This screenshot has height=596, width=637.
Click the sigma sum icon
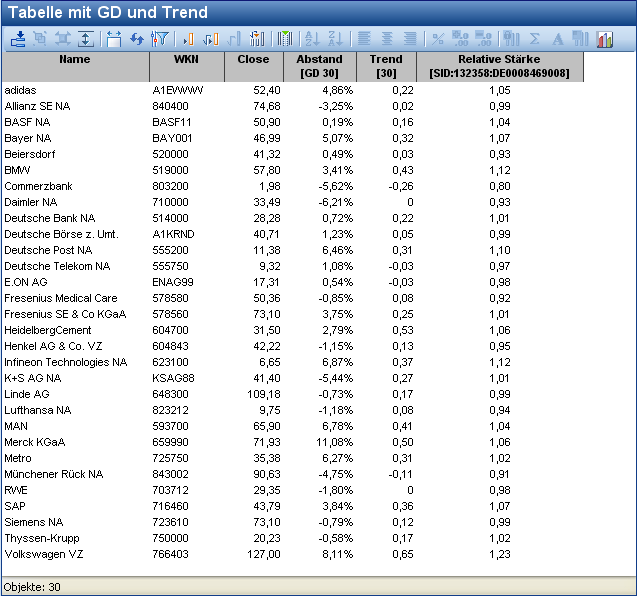point(535,39)
